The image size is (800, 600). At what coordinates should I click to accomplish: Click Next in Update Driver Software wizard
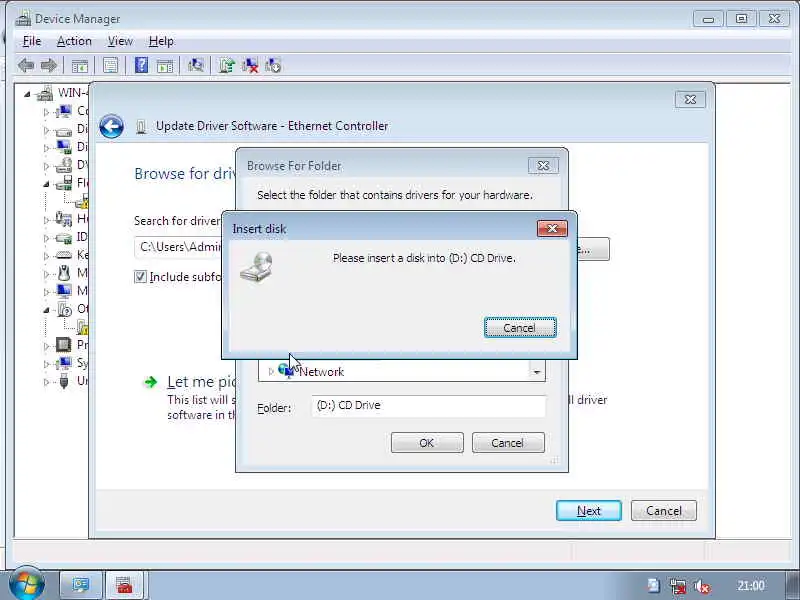[589, 511]
